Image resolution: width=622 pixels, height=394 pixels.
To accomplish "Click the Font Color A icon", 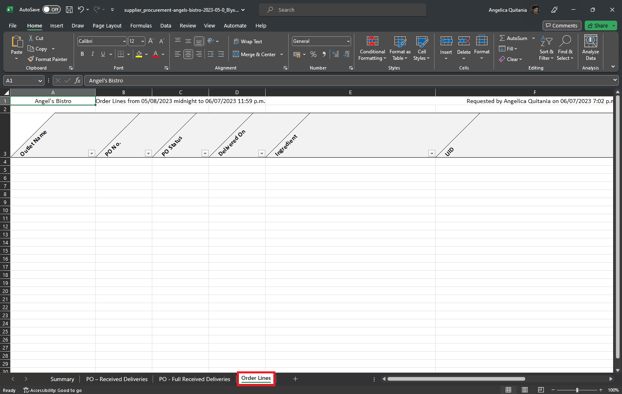I will tap(156, 54).
